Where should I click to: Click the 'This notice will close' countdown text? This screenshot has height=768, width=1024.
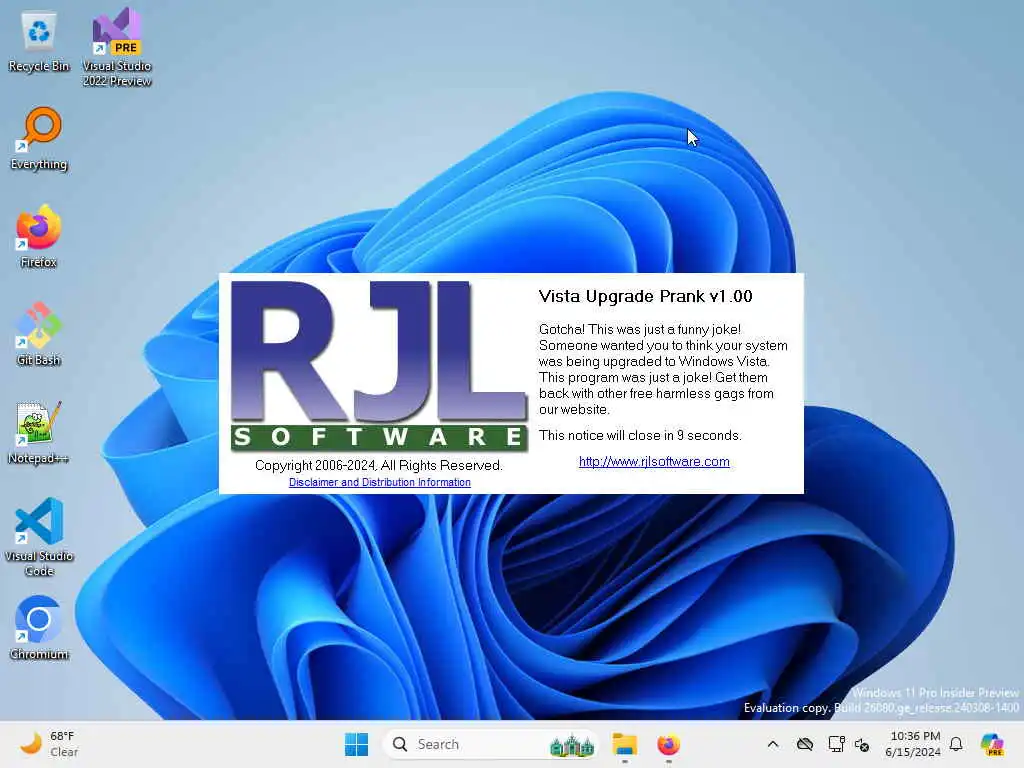(640, 435)
